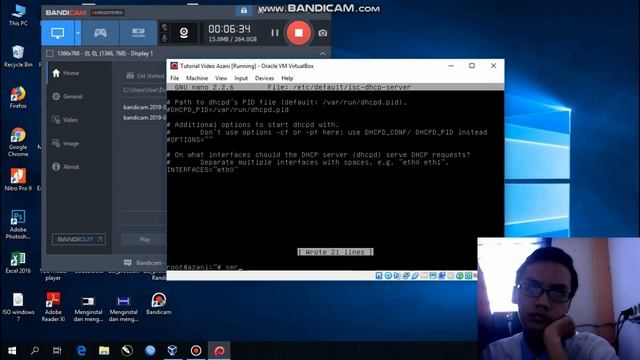
Task: Select Bandicam screen recording mode
Action: point(58,33)
